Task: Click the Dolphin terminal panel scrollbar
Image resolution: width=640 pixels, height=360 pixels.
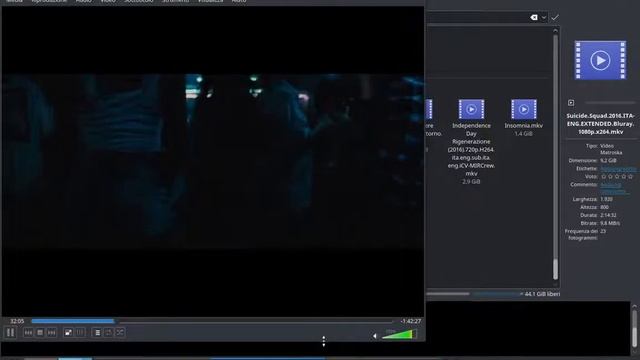Action: coord(634,329)
